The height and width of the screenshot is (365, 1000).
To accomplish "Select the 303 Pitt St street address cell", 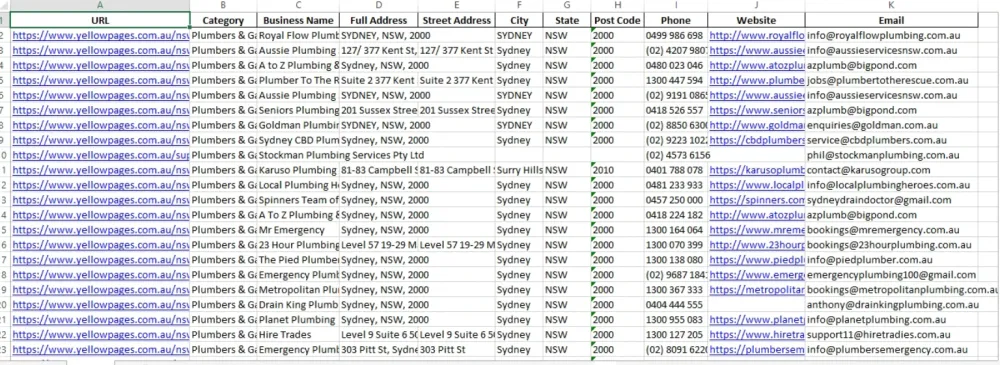I will click(457, 350).
